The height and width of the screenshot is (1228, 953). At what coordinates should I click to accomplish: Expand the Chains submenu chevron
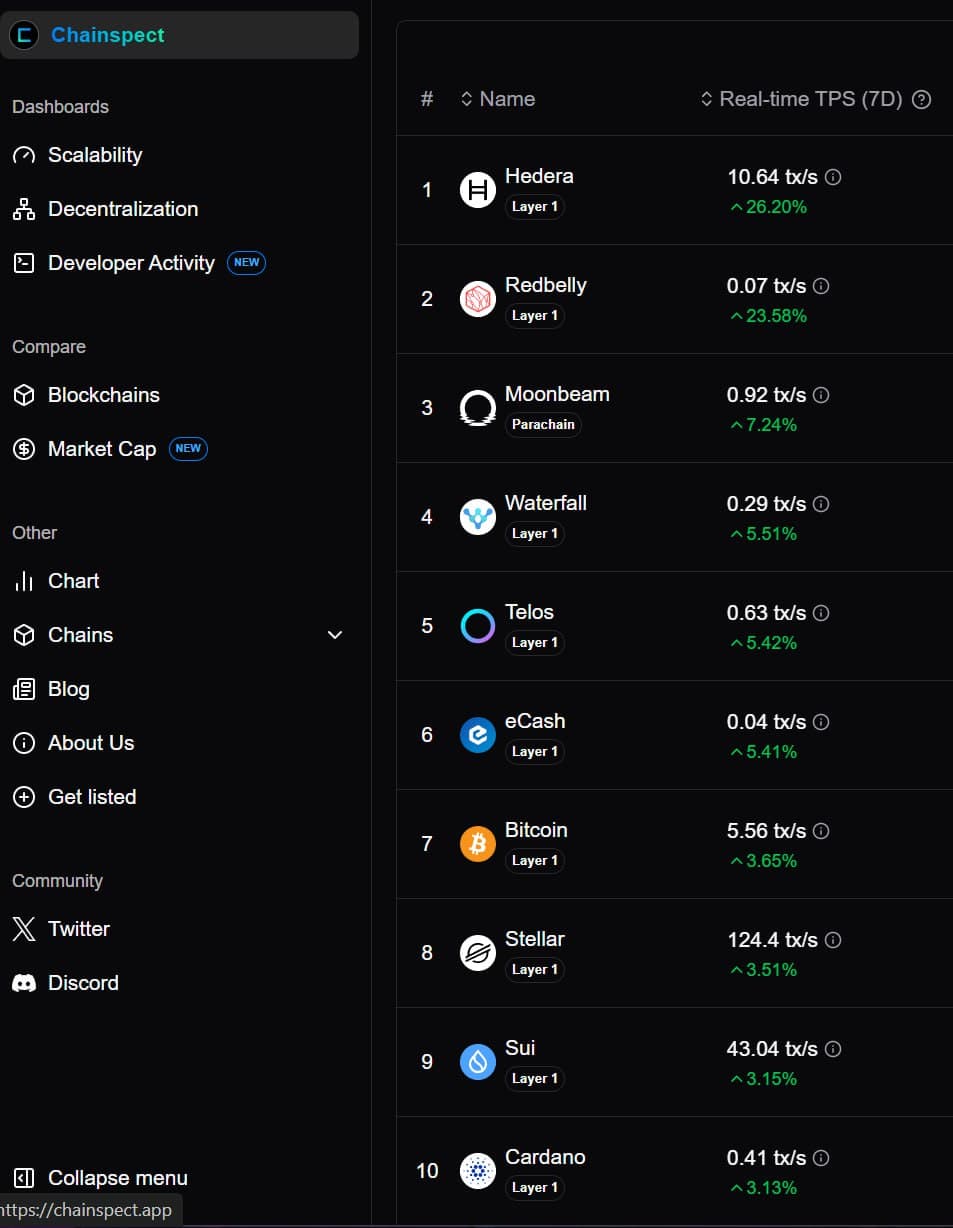335,635
